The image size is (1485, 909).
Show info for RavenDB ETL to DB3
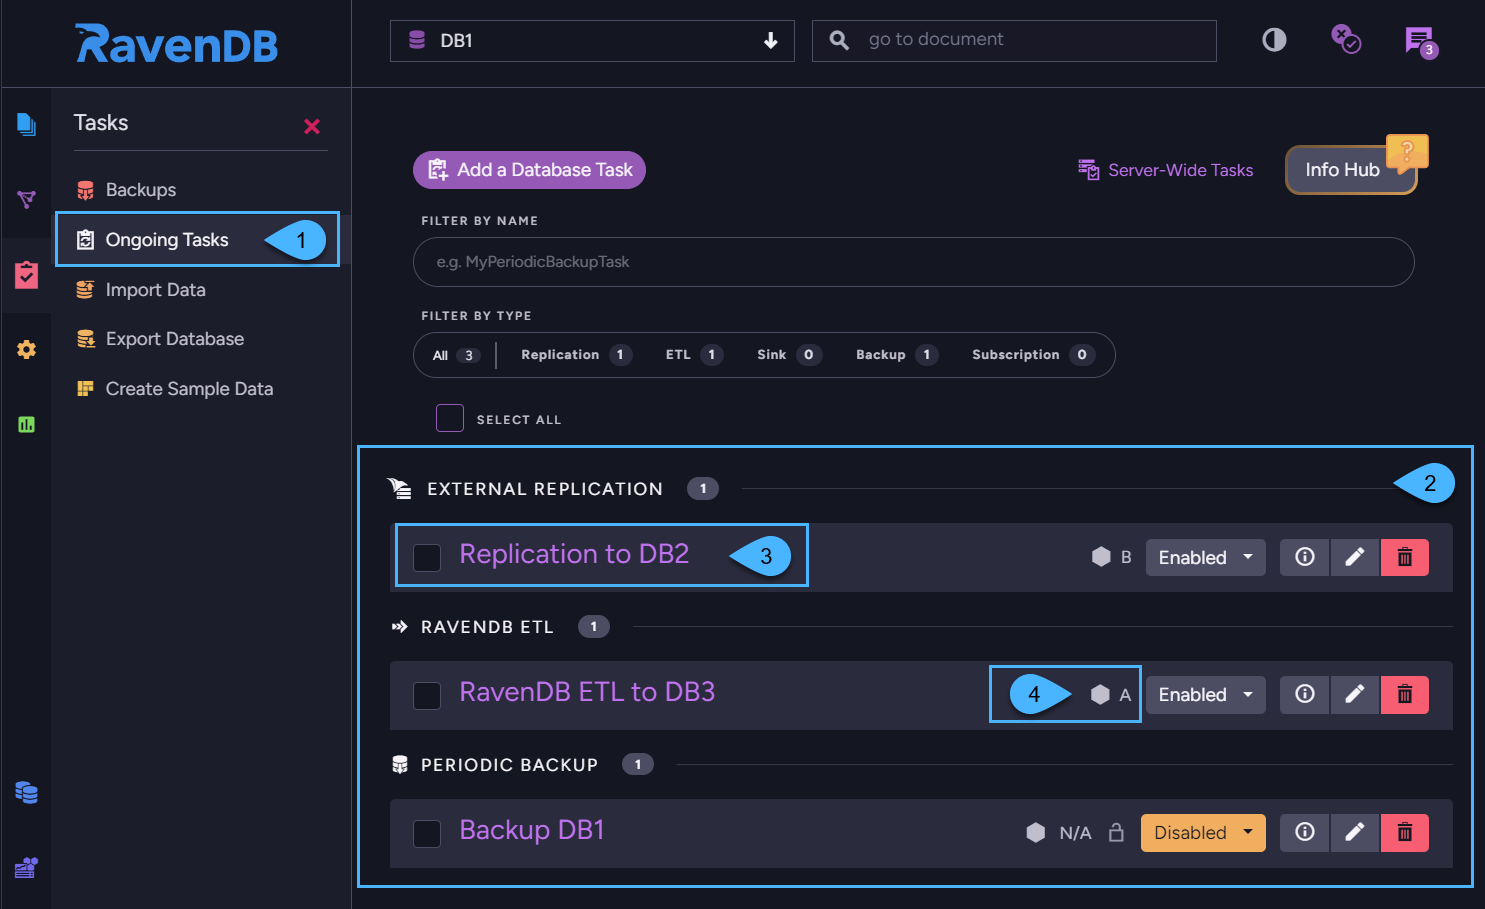click(1305, 694)
